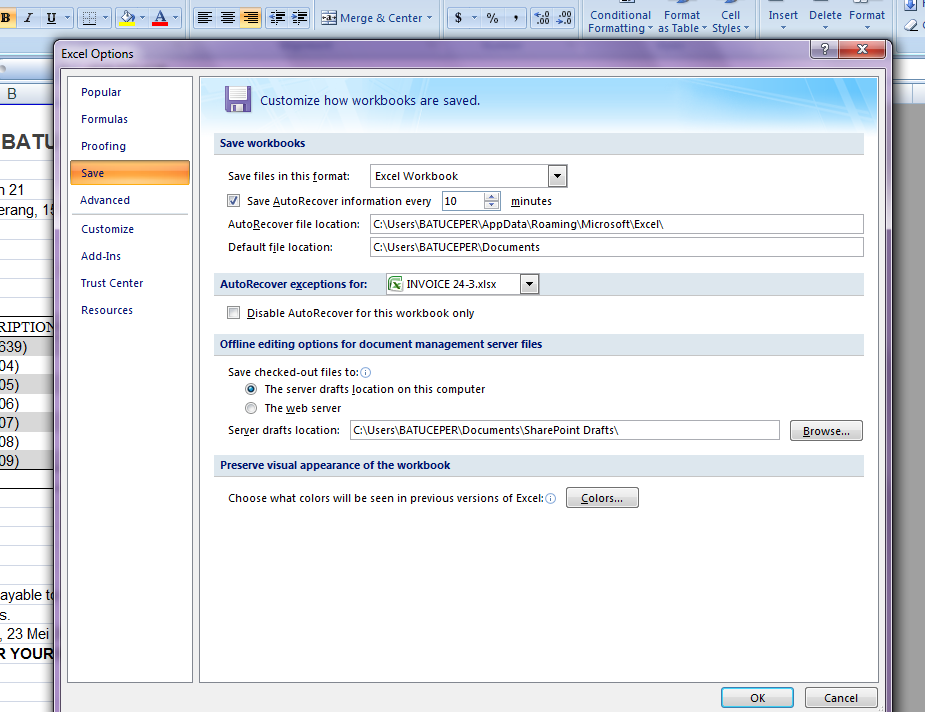This screenshot has height=712, width=925.
Task: Click the Browse button
Action: tap(826, 431)
